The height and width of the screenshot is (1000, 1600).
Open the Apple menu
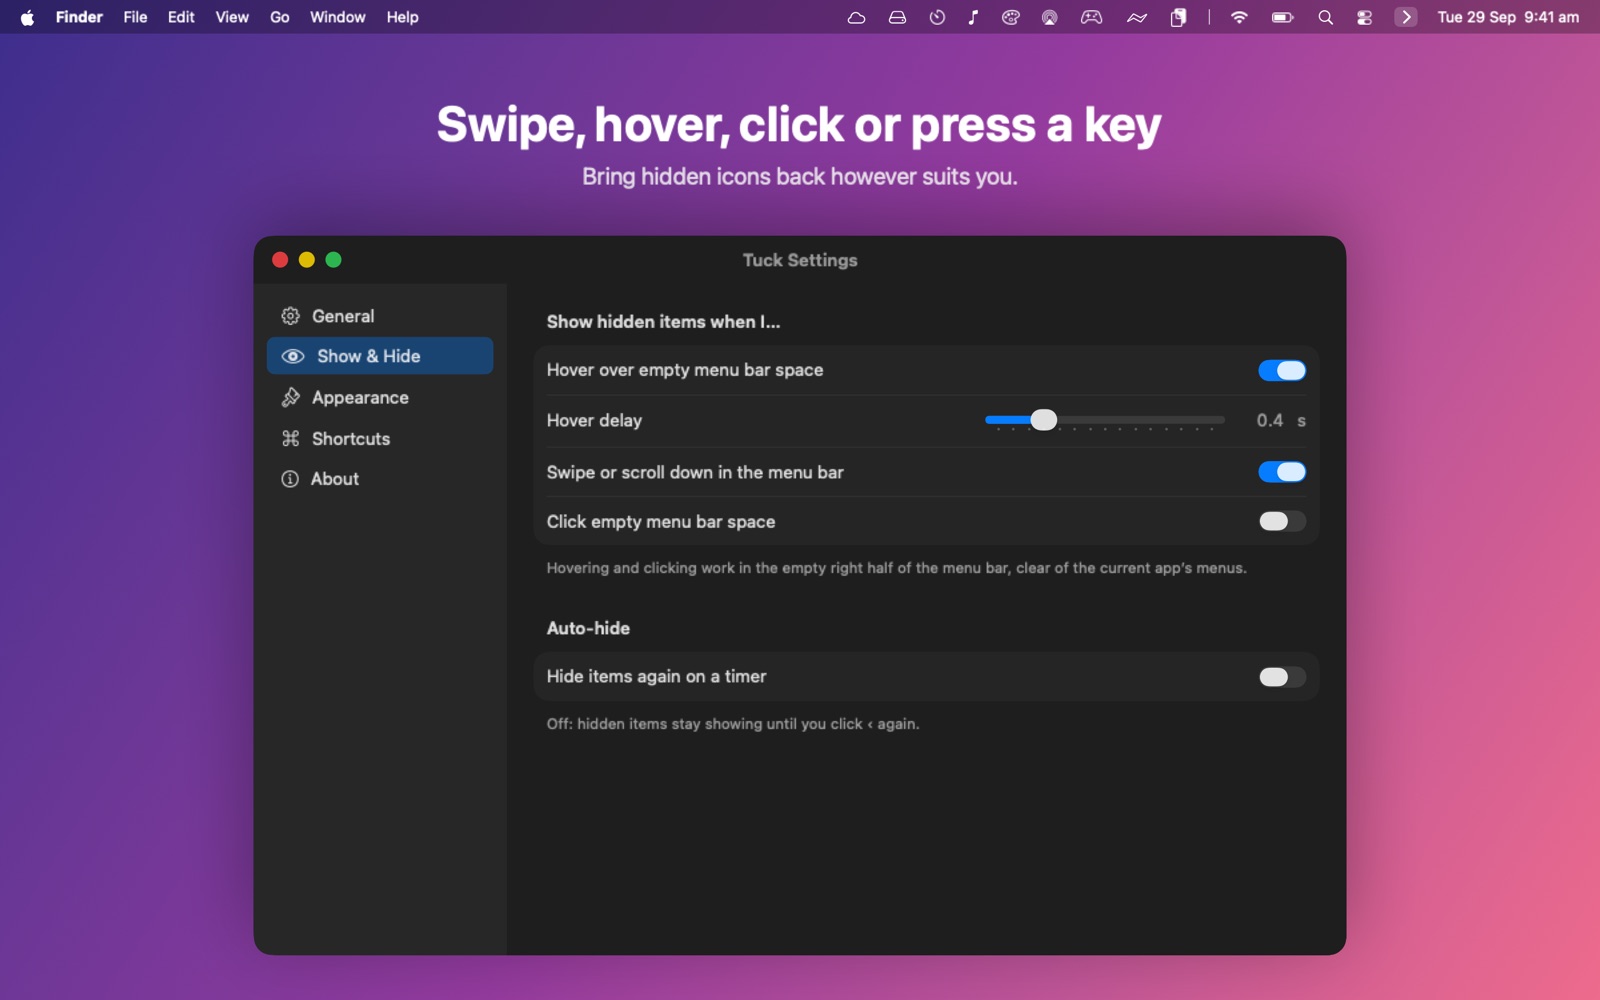click(x=27, y=17)
